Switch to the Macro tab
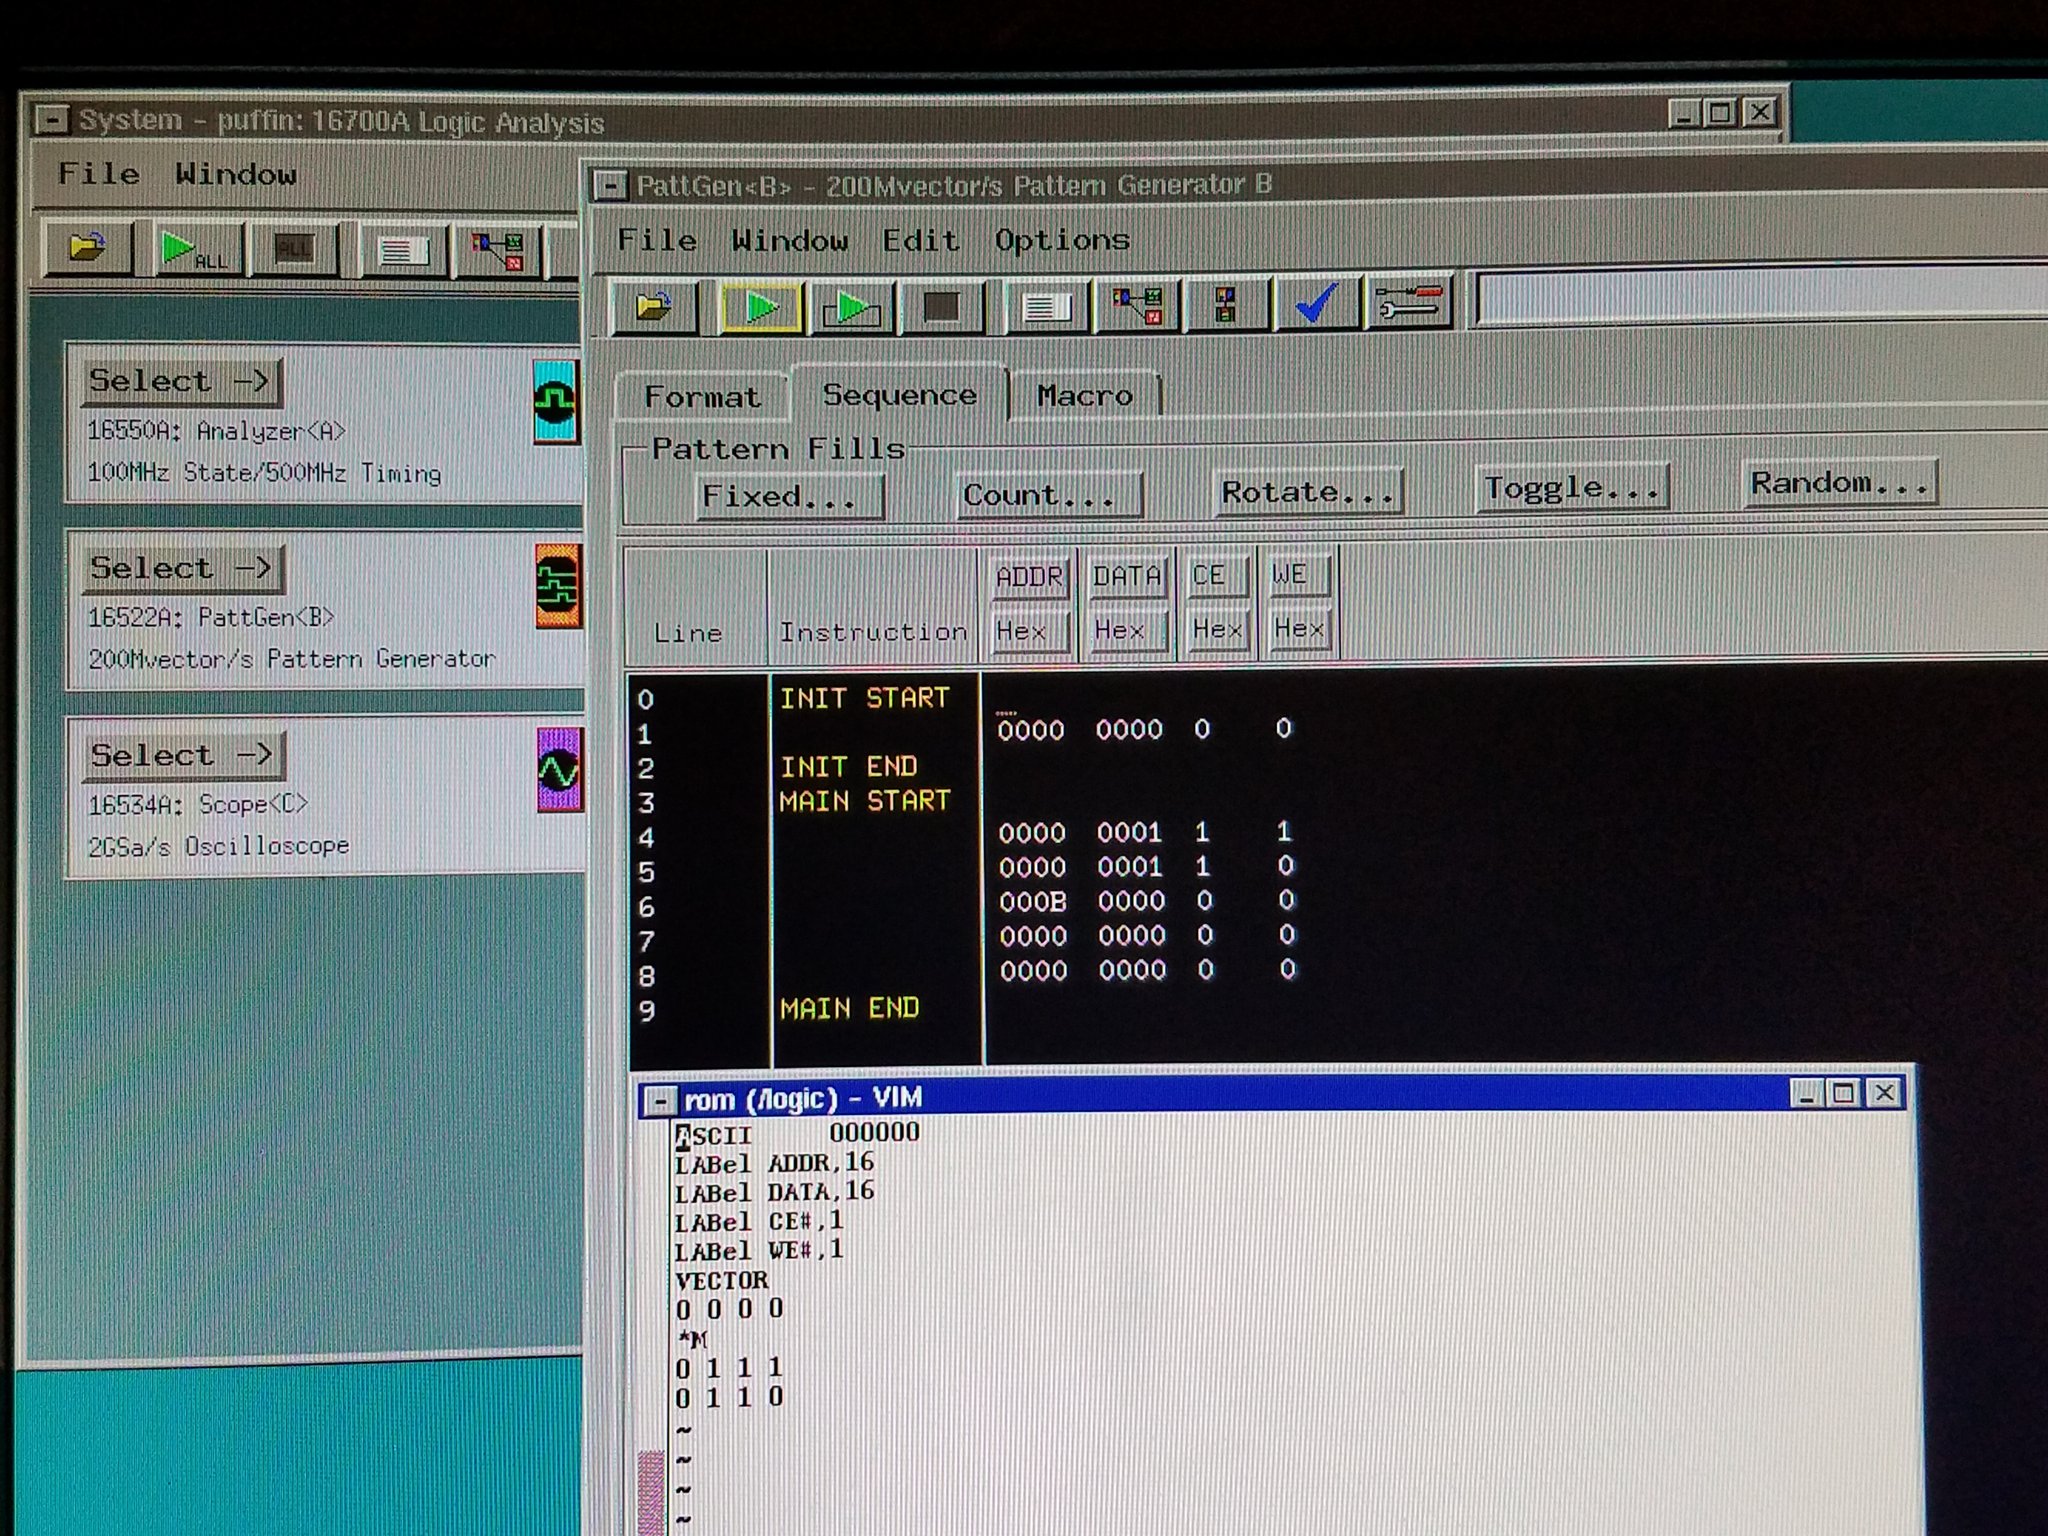 1085,395
